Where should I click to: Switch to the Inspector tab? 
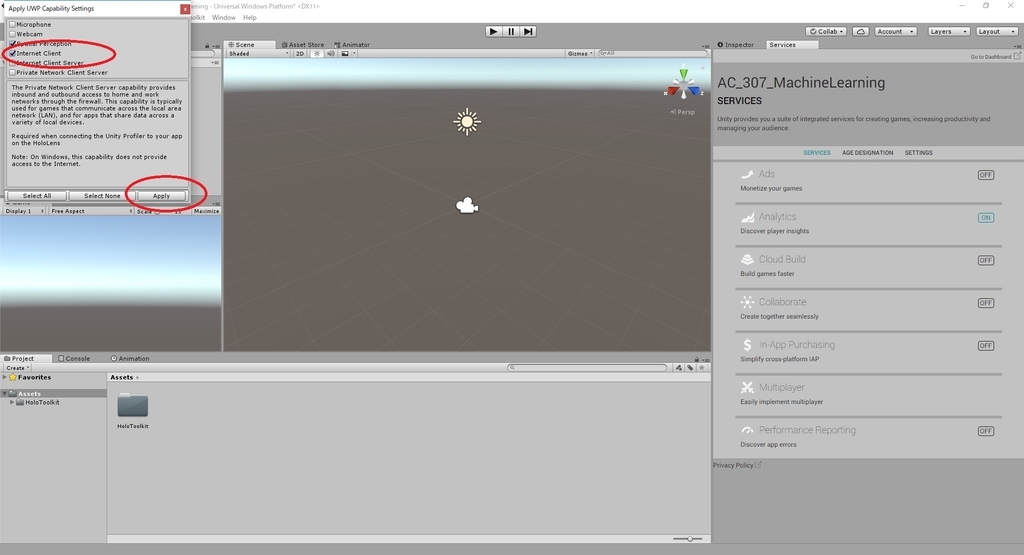click(x=736, y=45)
